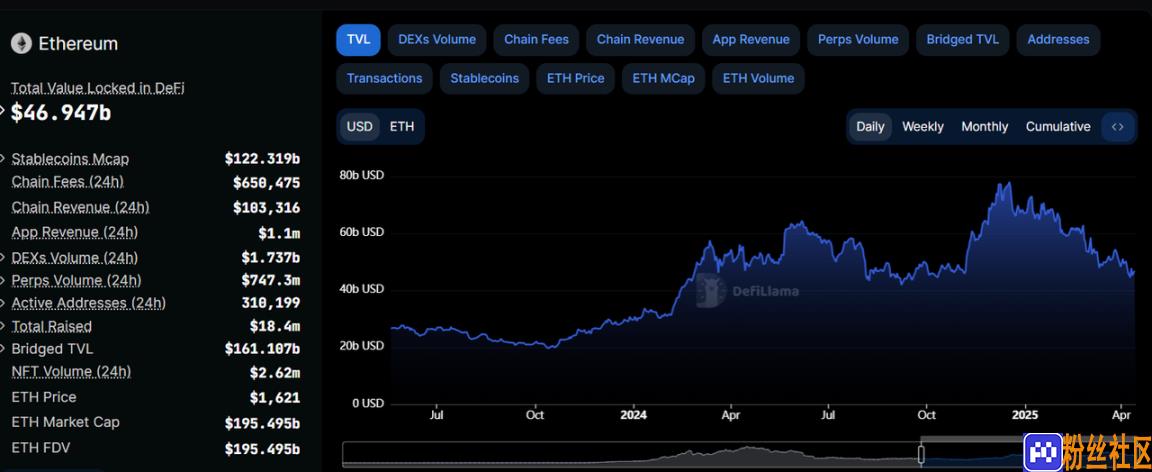1152x472 pixels.
Task: Toggle the App Revenue chart metric
Action: pyautogui.click(x=751, y=40)
